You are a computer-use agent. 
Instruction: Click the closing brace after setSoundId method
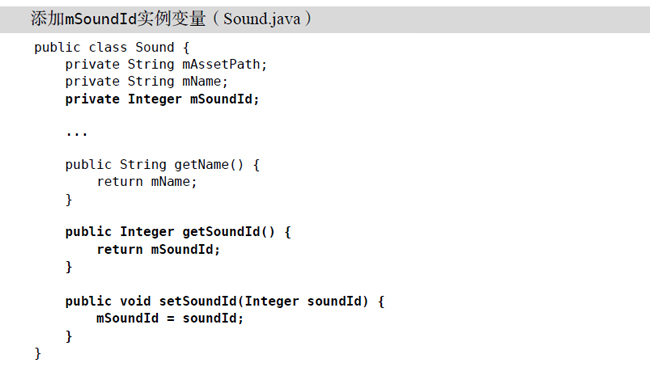(69, 336)
